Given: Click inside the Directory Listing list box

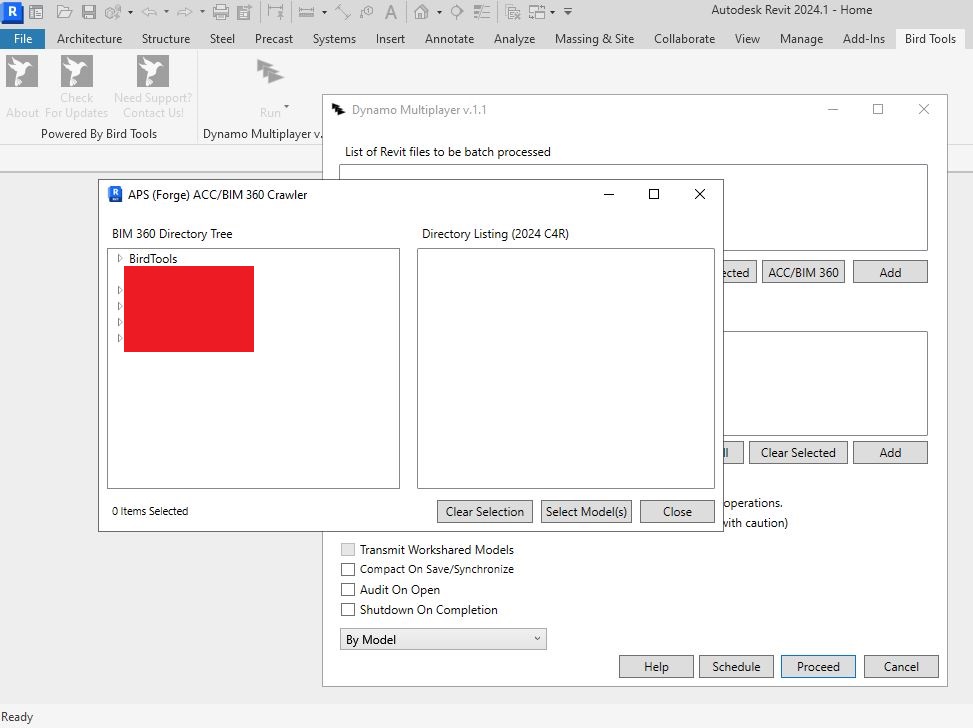Looking at the screenshot, I should point(565,368).
